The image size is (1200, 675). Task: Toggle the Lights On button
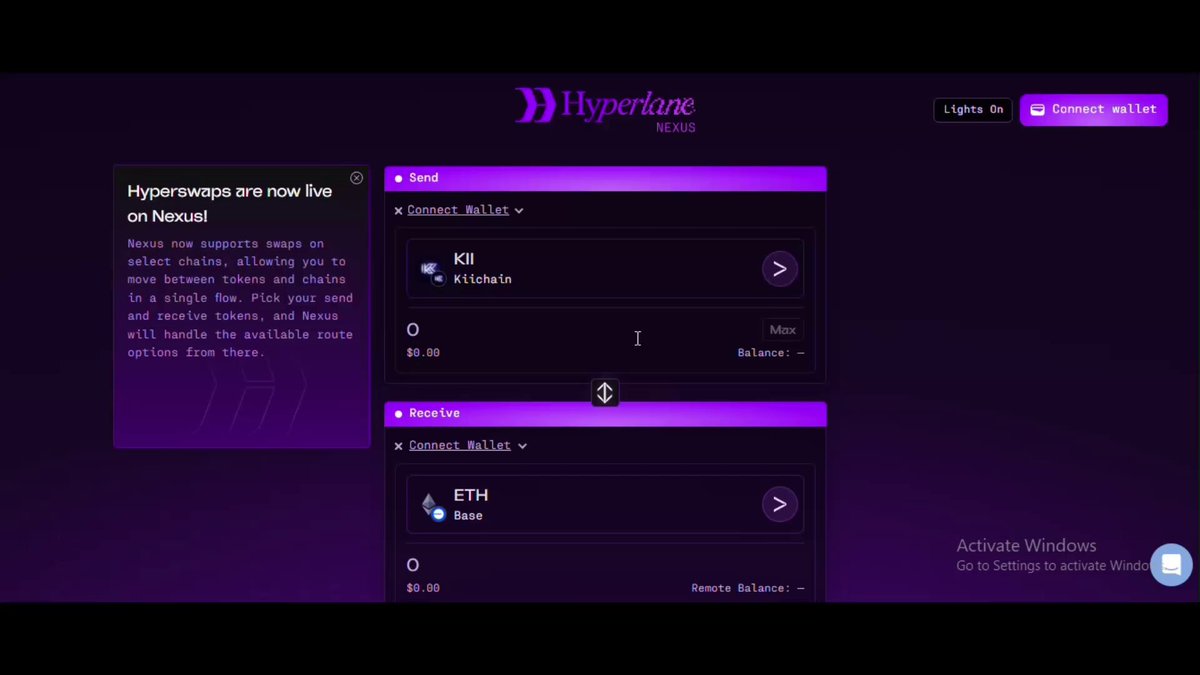tap(973, 109)
